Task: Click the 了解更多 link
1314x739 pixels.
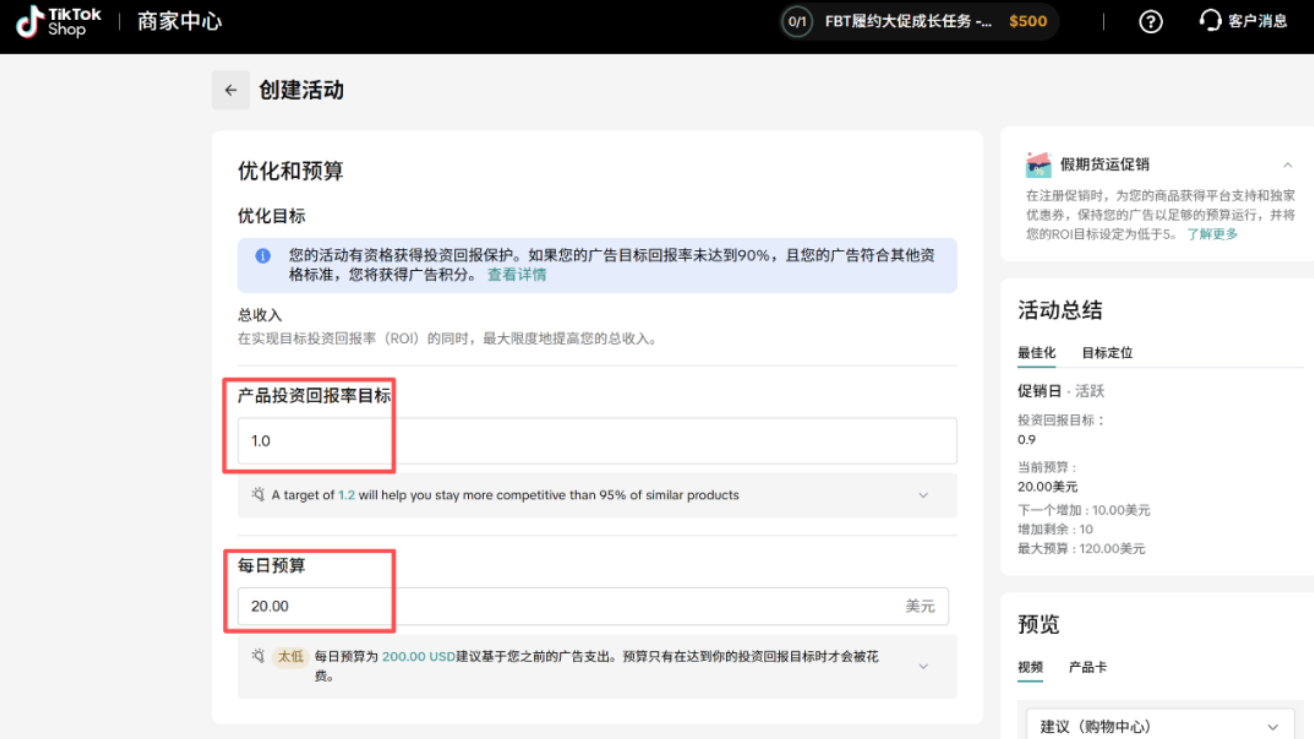Action: point(1212,233)
